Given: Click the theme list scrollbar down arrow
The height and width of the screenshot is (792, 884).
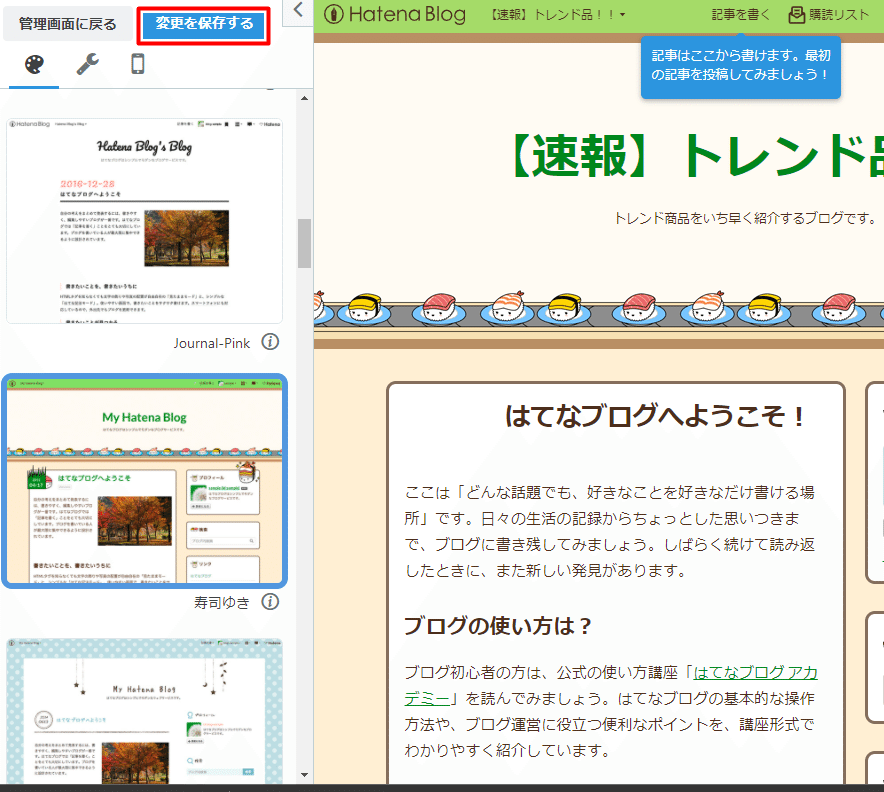Looking at the screenshot, I should 304,775.
